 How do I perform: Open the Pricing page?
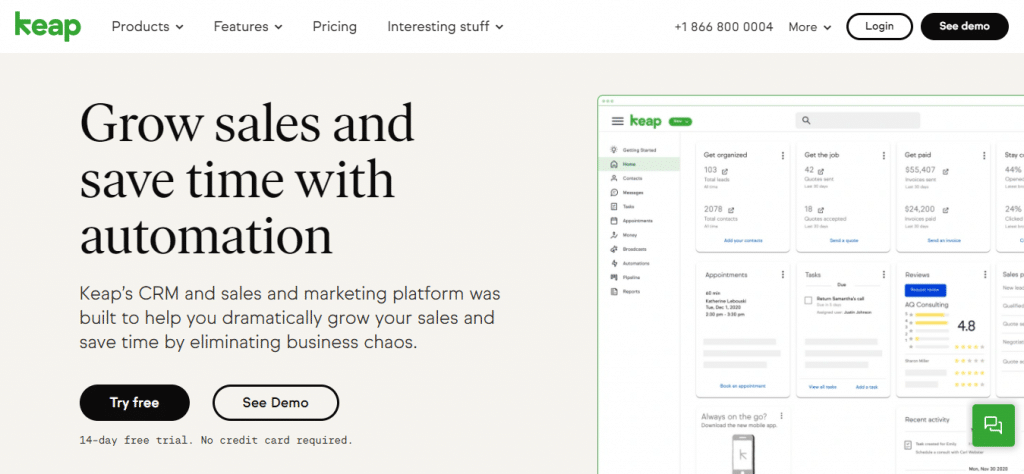(x=334, y=27)
